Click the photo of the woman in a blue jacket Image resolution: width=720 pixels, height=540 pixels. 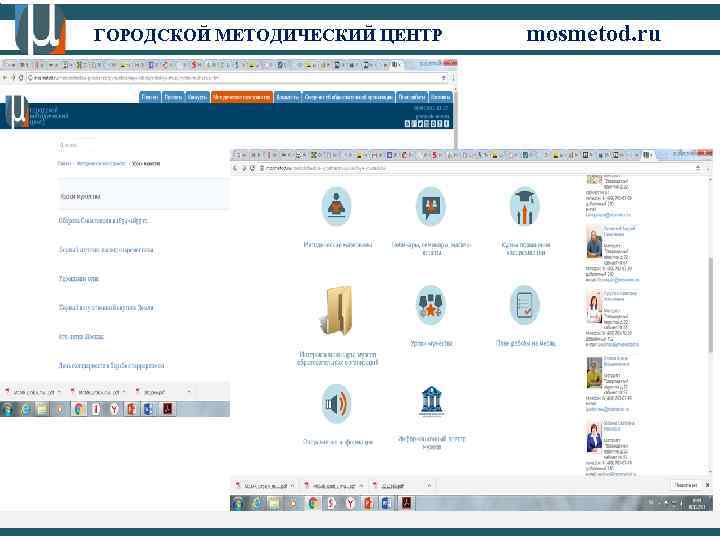point(594,438)
